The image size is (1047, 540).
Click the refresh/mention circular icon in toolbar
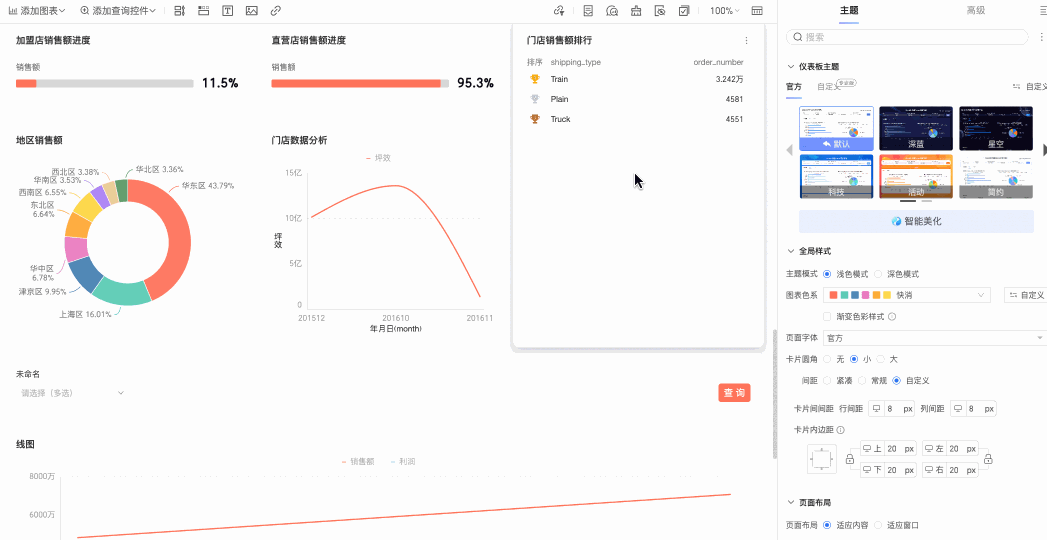[612, 11]
